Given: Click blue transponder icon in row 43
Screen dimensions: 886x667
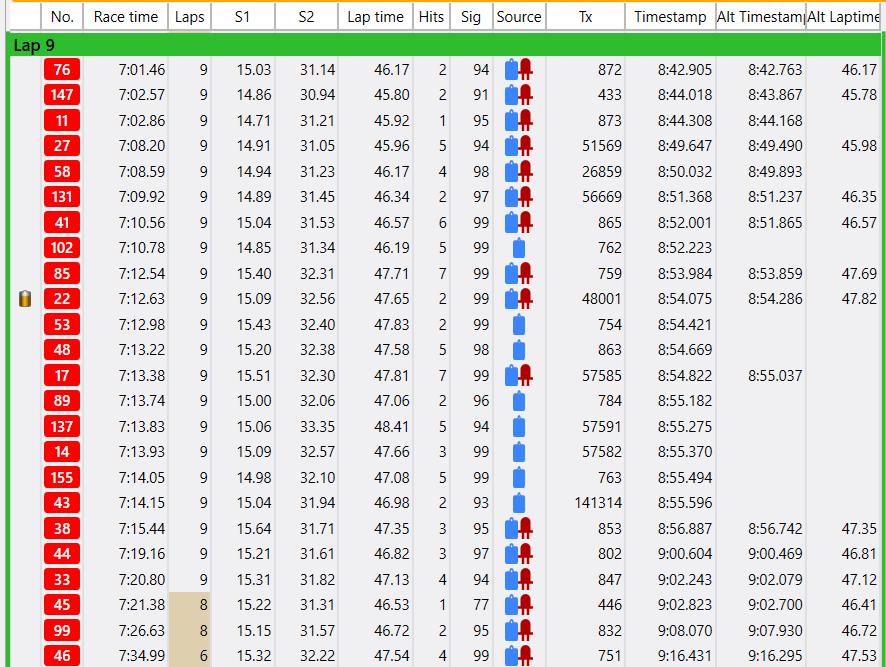Looking at the screenshot, I should (519, 503).
